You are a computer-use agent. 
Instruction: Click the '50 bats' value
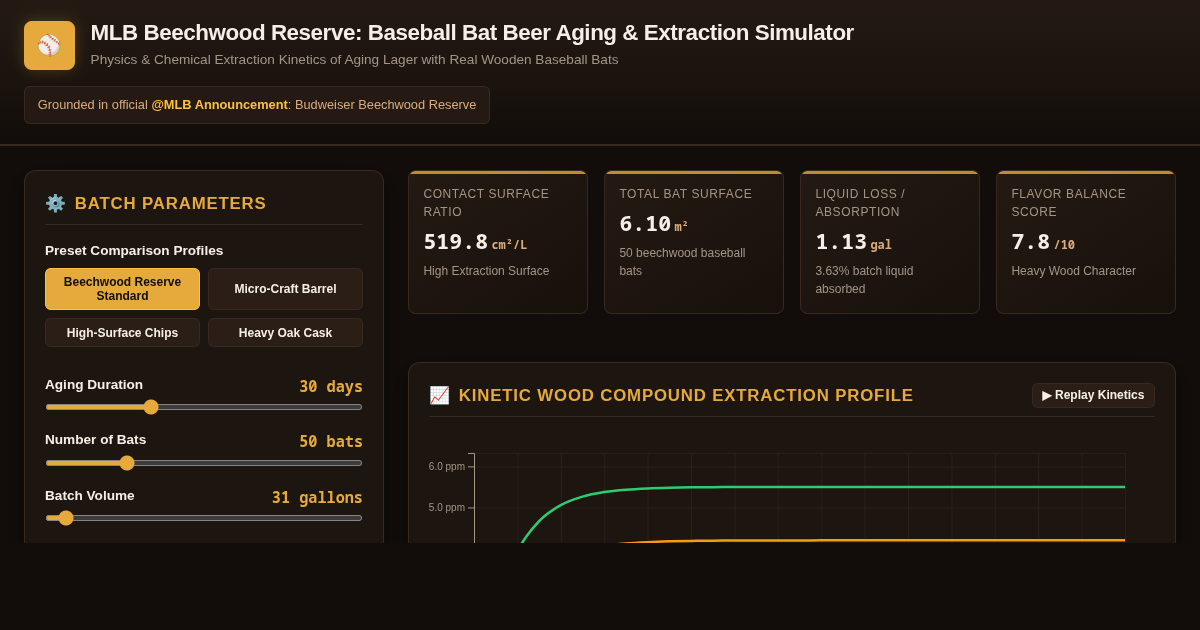point(331,442)
